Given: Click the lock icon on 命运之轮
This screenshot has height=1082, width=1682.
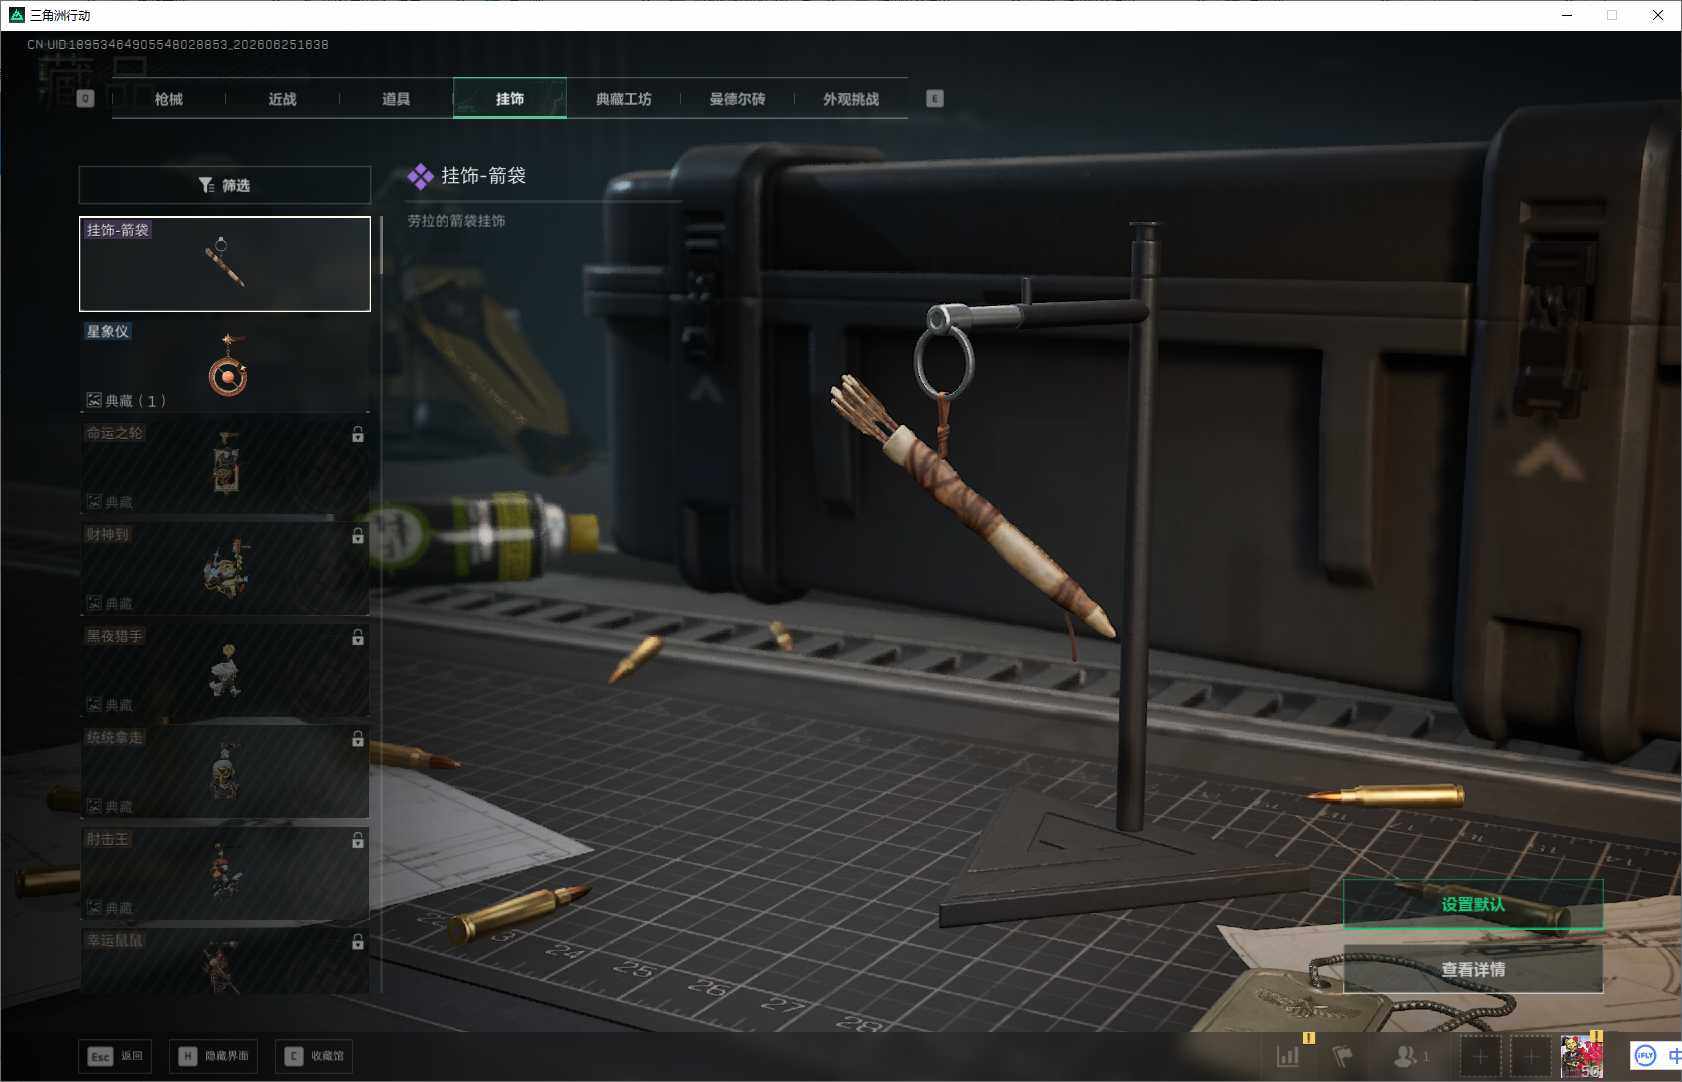Looking at the screenshot, I should 358,435.
